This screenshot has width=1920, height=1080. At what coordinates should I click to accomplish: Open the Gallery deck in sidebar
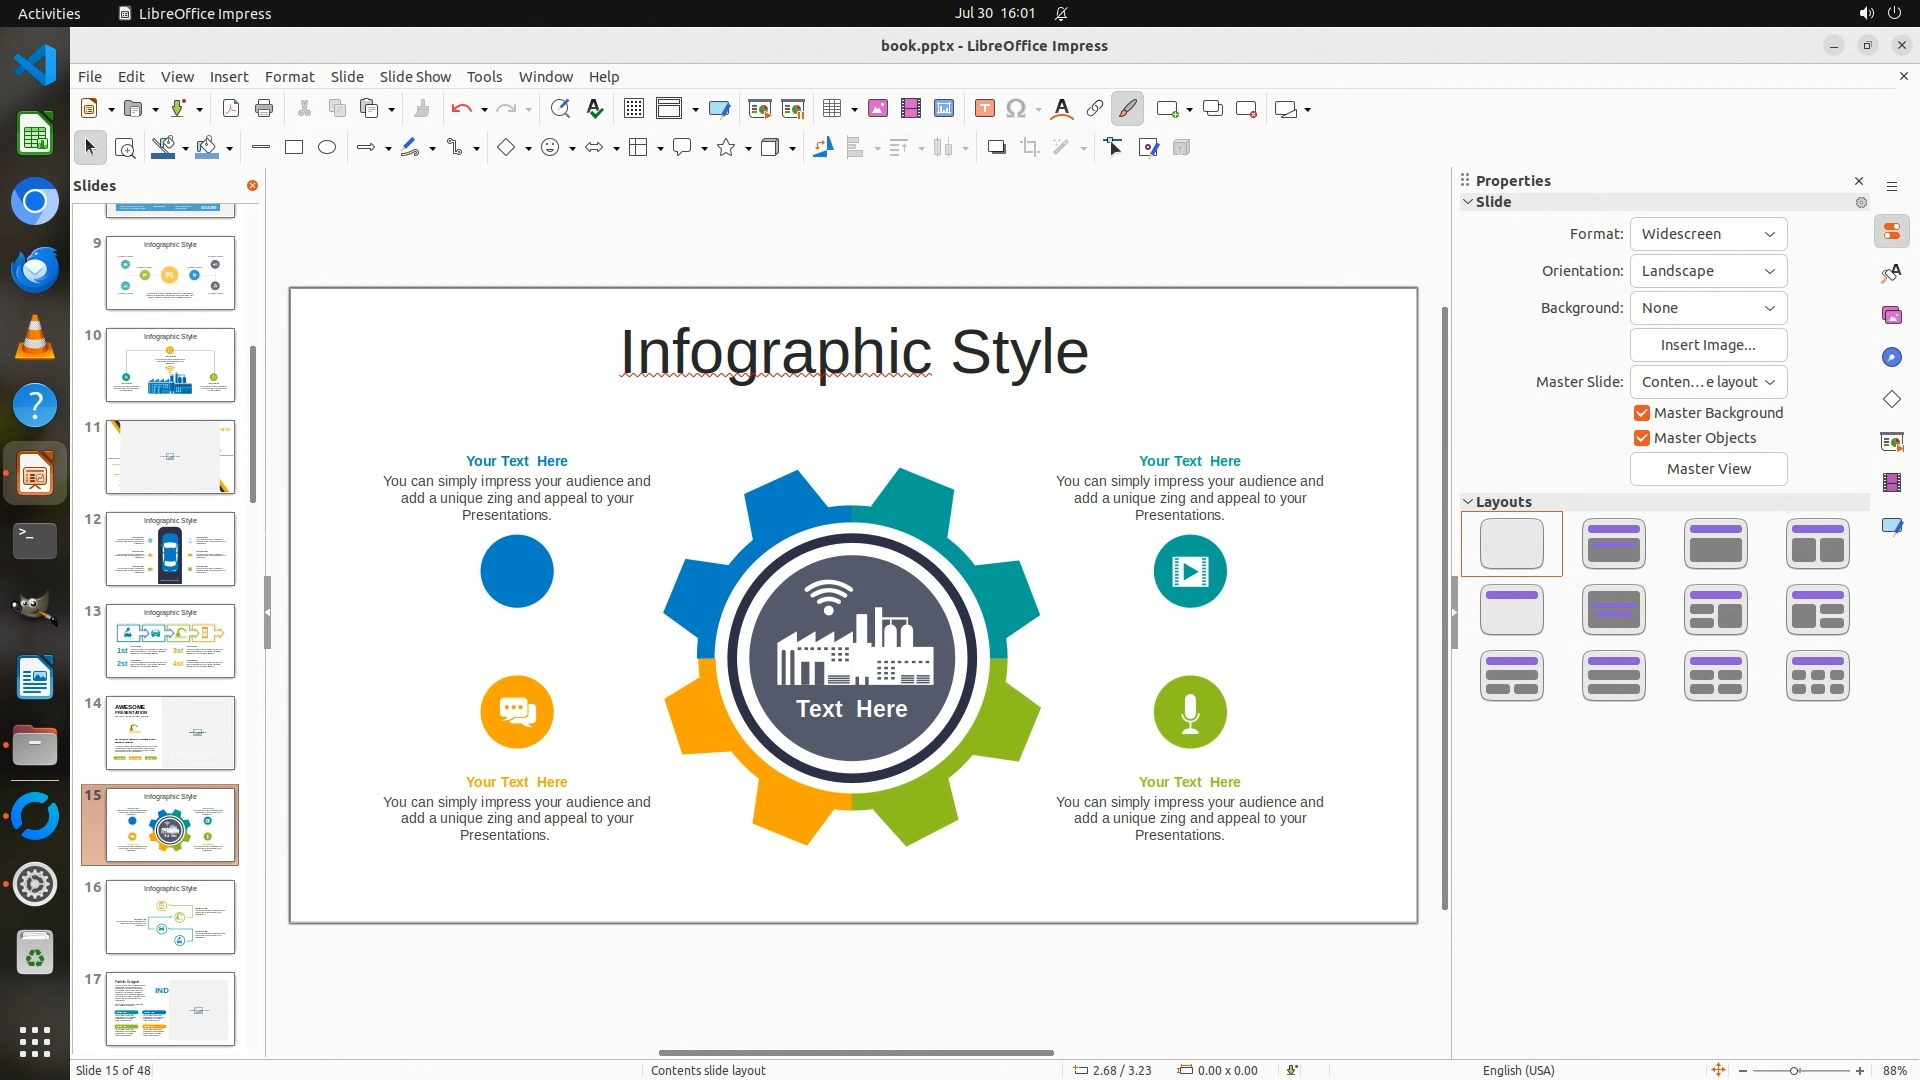click(x=1891, y=316)
